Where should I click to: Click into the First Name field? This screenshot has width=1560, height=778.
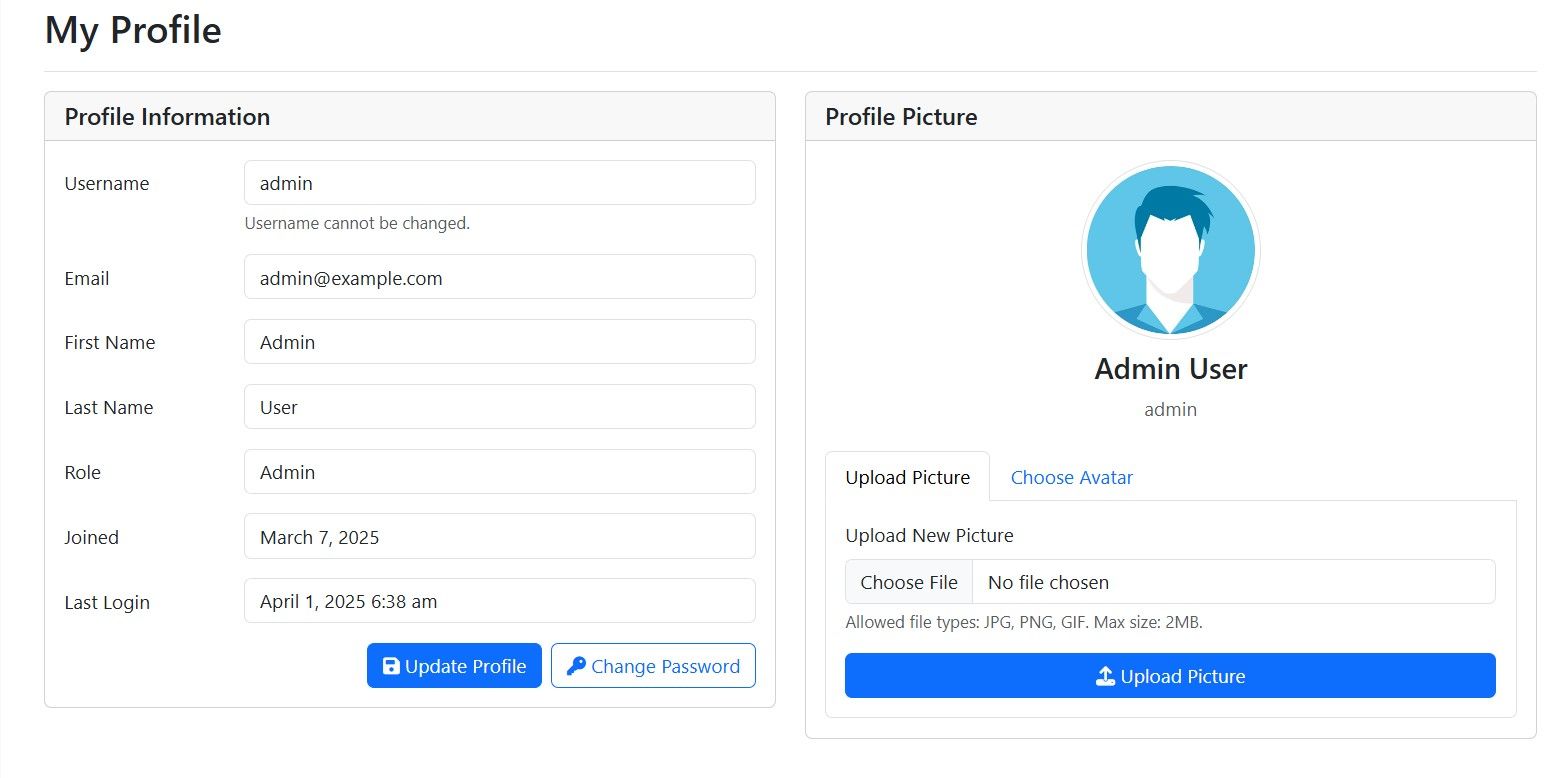tap(499, 342)
